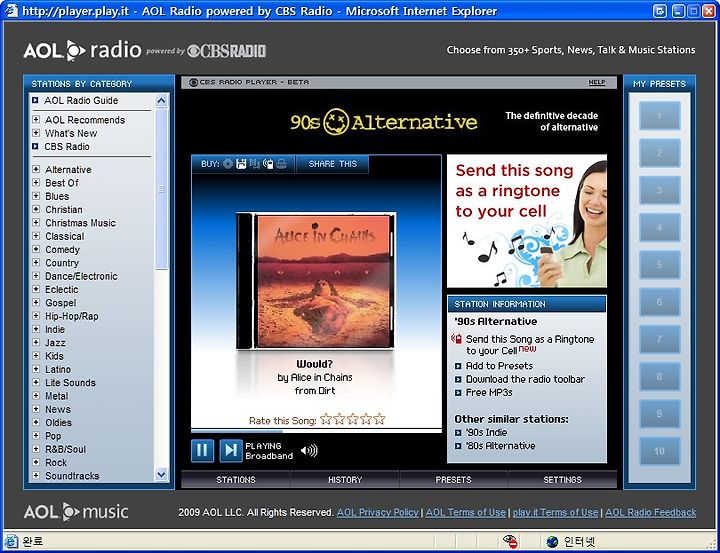Expand the Jazz category
This screenshot has height=553, width=720.
pyautogui.click(x=36, y=343)
